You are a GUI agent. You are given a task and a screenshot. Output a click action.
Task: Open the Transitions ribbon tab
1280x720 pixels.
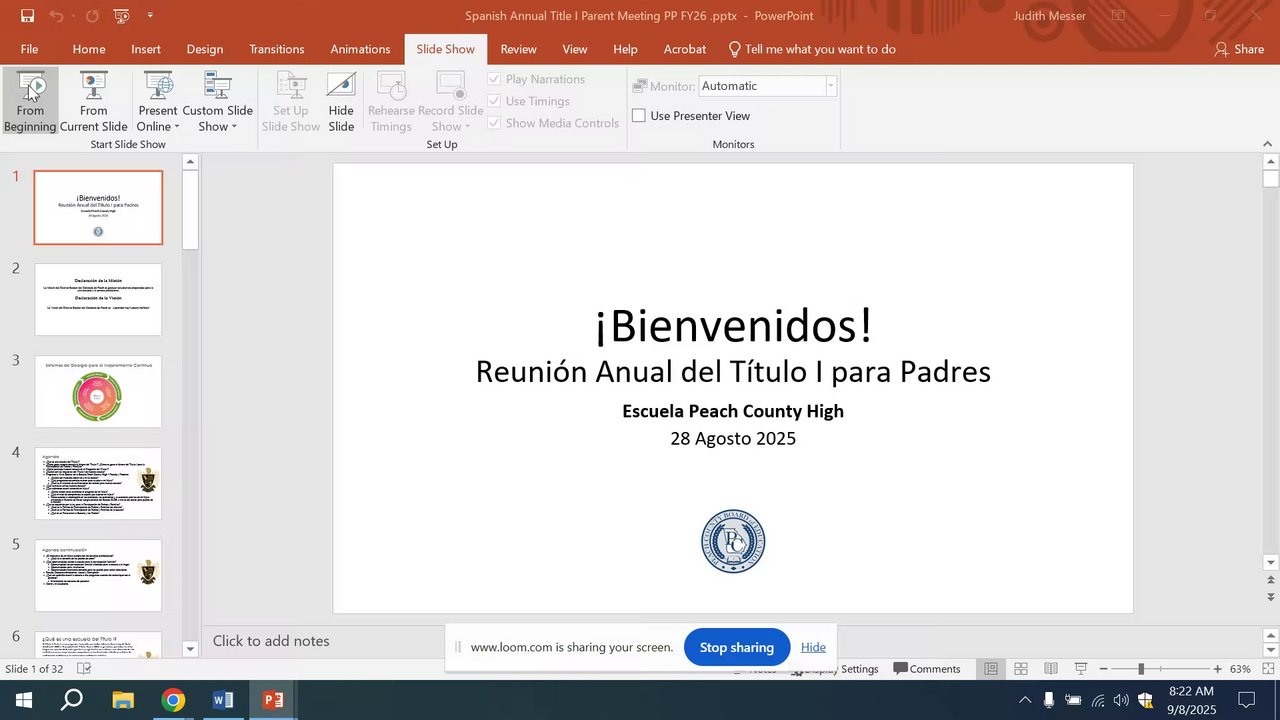click(276, 49)
